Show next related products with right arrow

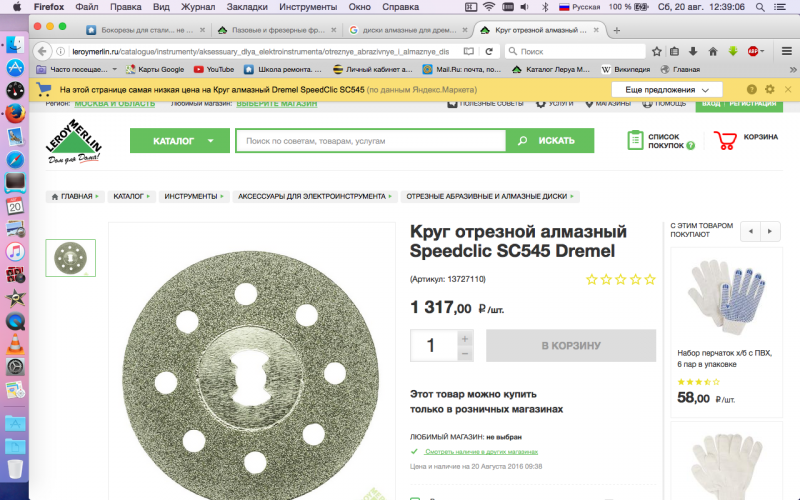771,232
